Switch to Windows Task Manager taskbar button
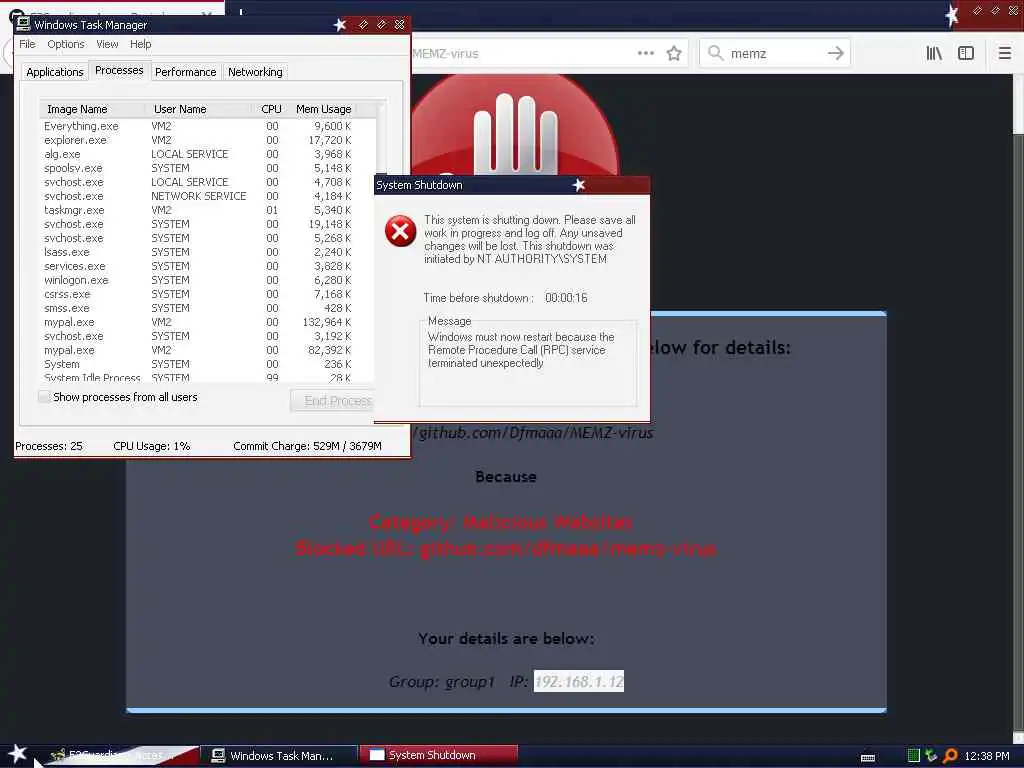This screenshot has height=768, width=1024. click(278, 756)
